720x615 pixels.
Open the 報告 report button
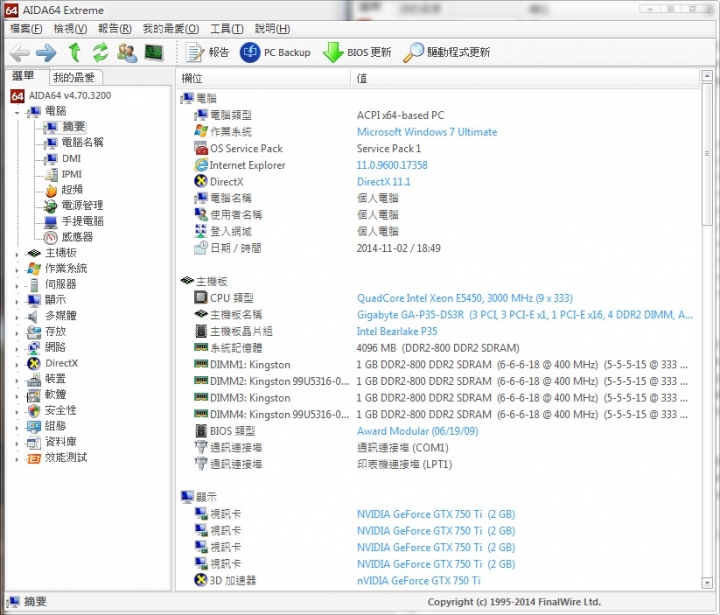pos(207,52)
